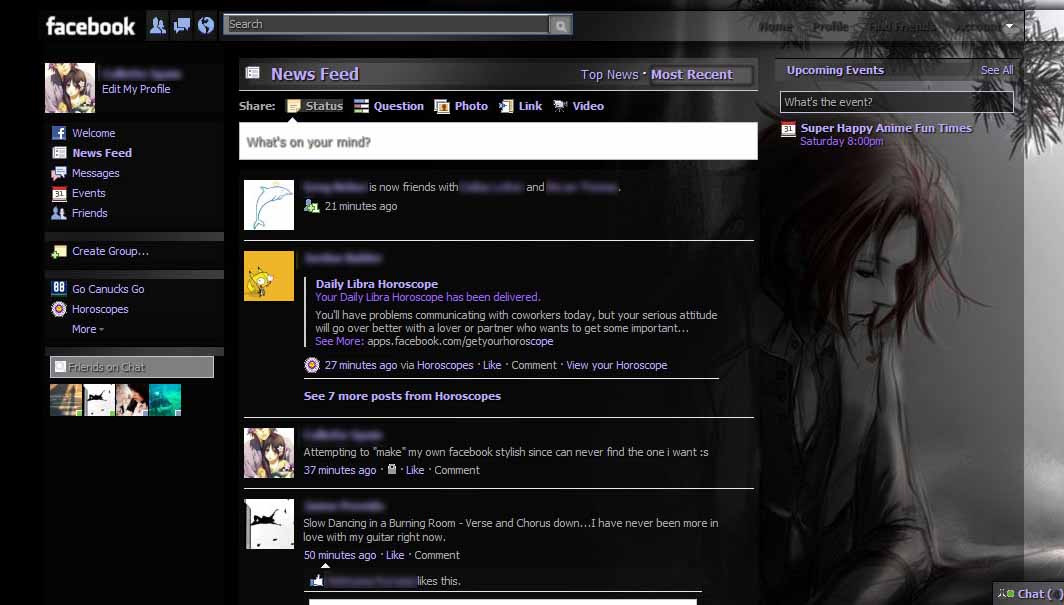Click the 21 minutes ago friendship icon
Viewport: 1064px width, 605px height.
point(311,206)
